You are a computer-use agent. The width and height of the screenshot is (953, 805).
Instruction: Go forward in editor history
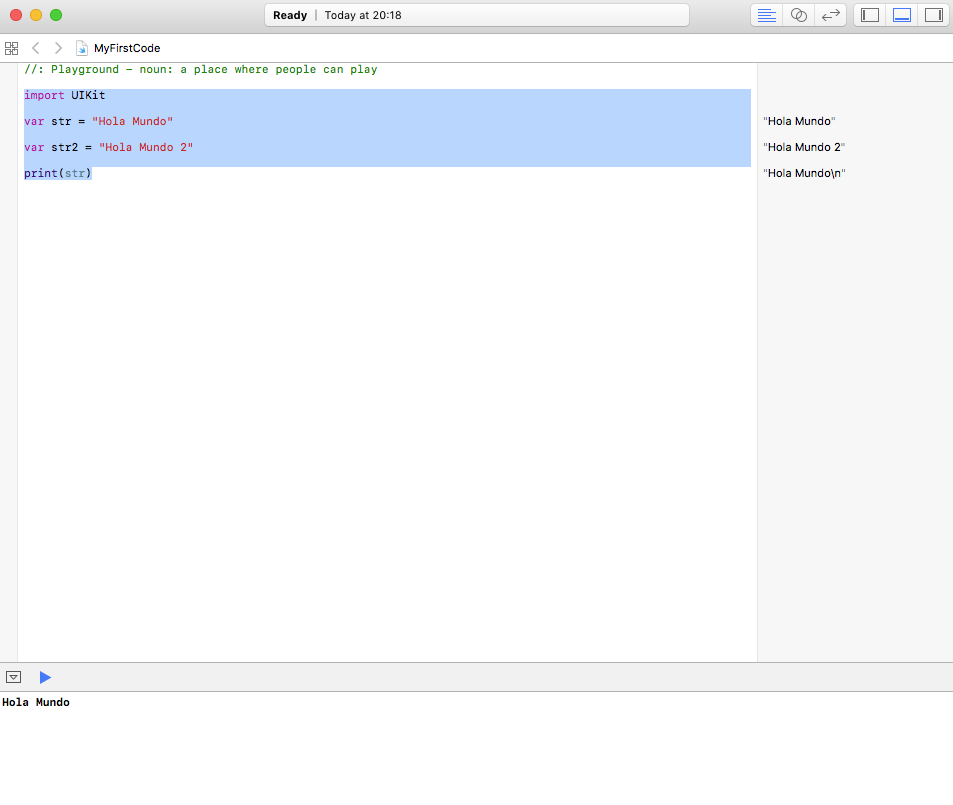[x=58, y=48]
